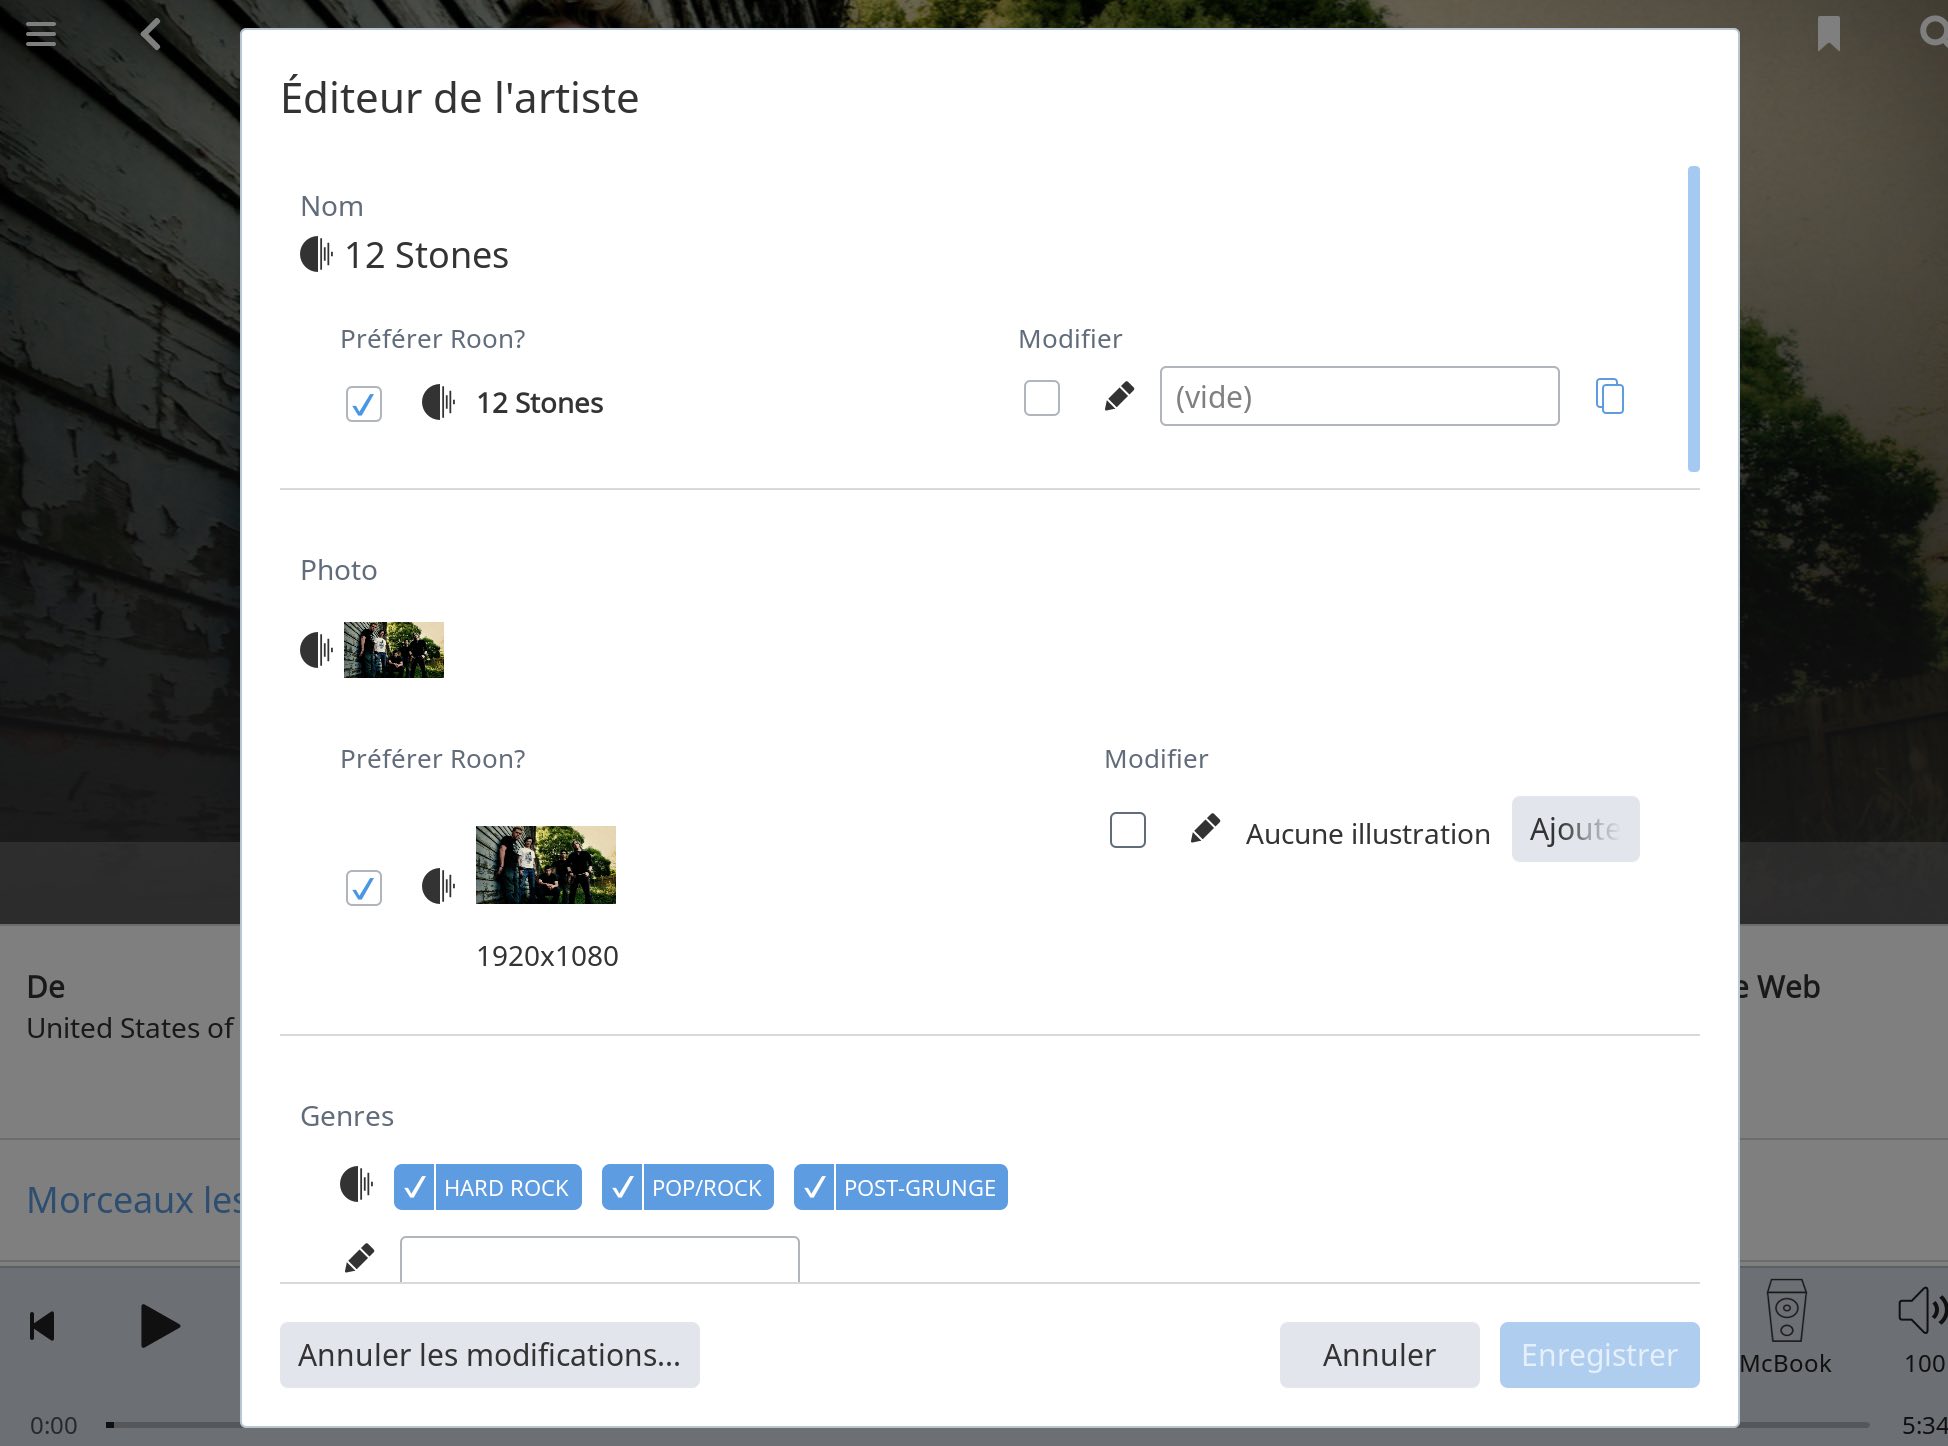The height and width of the screenshot is (1446, 1948).
Task: Click the dialog's vertical scrollbar
Action: [1694, 318]
